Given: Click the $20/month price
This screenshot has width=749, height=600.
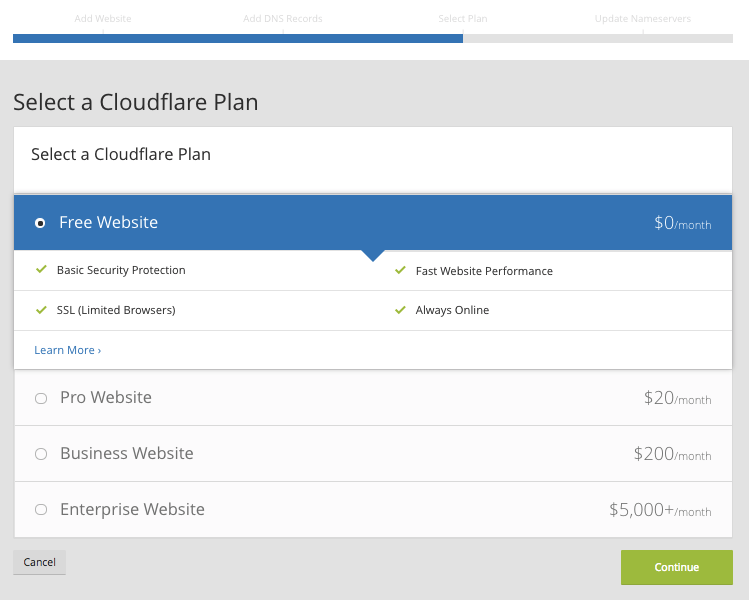Looking at the screenshot, I should click(677, 398).
